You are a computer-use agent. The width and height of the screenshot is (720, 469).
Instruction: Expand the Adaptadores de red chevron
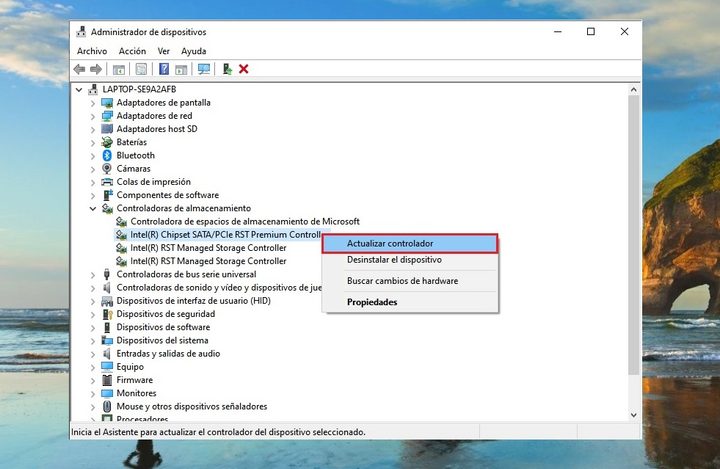coord(93,117)
